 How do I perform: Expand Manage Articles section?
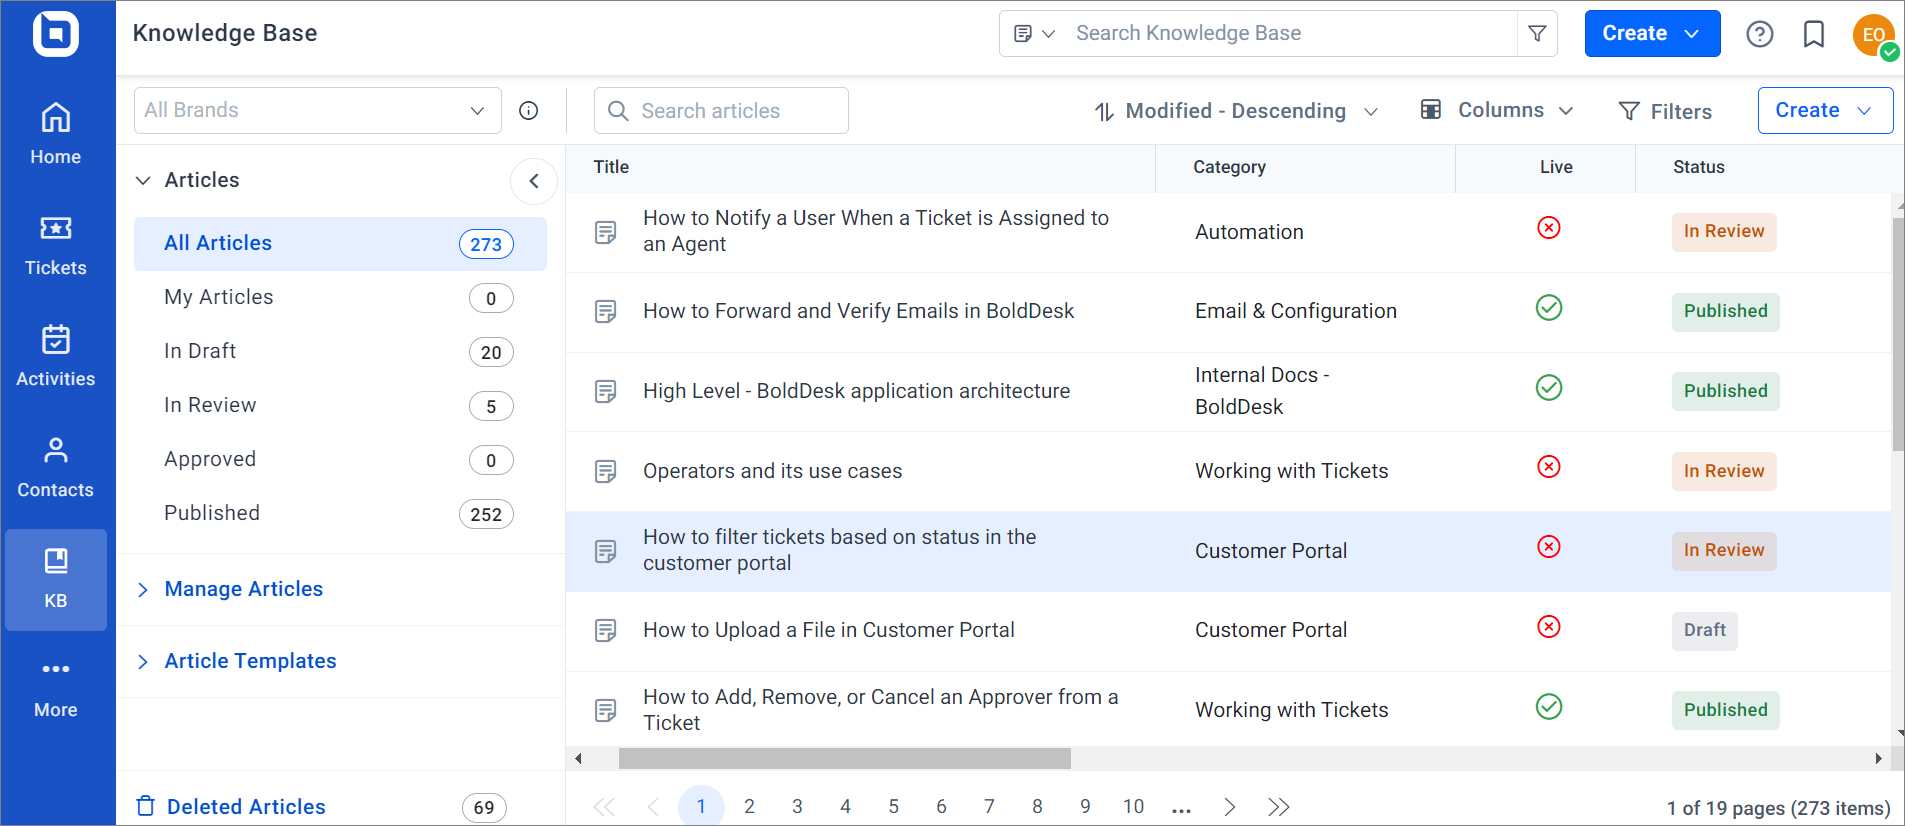(x=143, y=590)
